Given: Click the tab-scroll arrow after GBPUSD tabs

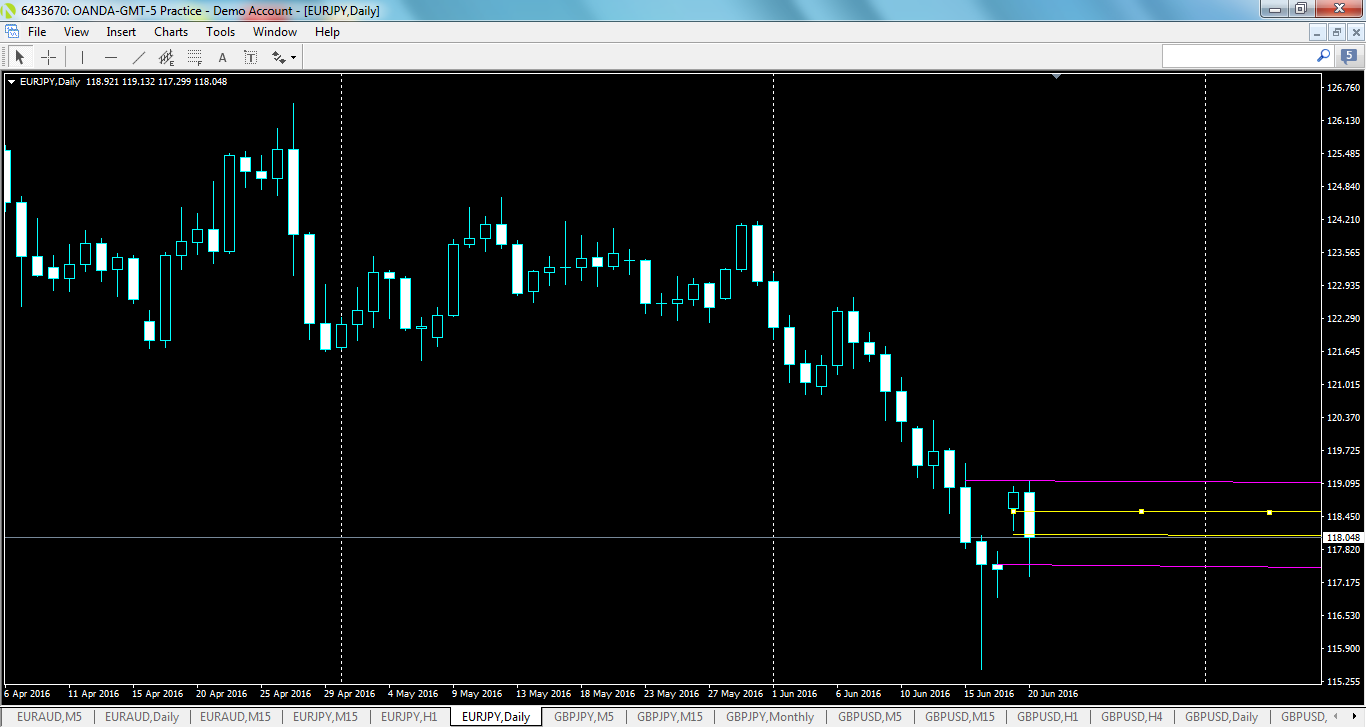Looking at the screenshot, I should (x=1355, y=716).
